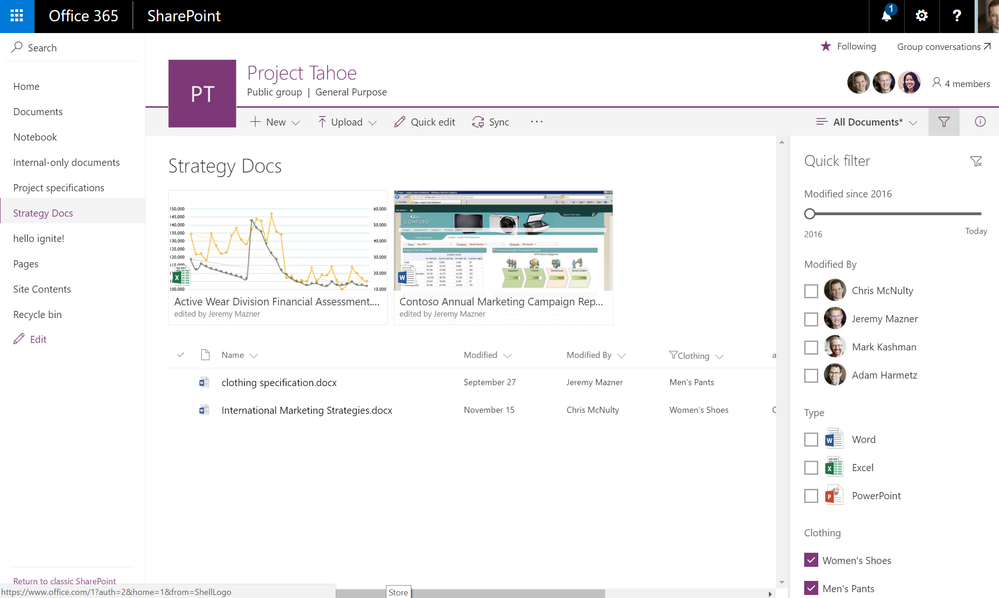Image resolution: width=999 pixels, height=598 pixels.
Task: Check the Excel type checkbox
Action: pyautogui.click(x=810, y=467)
